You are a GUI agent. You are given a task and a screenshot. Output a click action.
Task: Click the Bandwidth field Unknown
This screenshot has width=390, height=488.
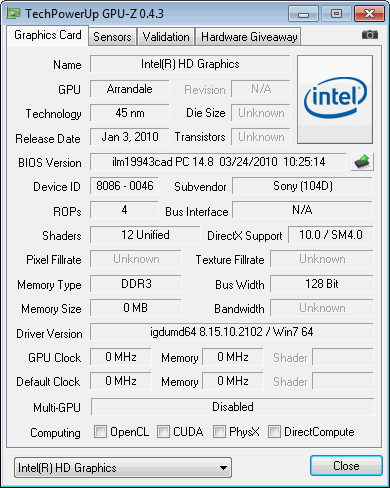pos(322,308)
